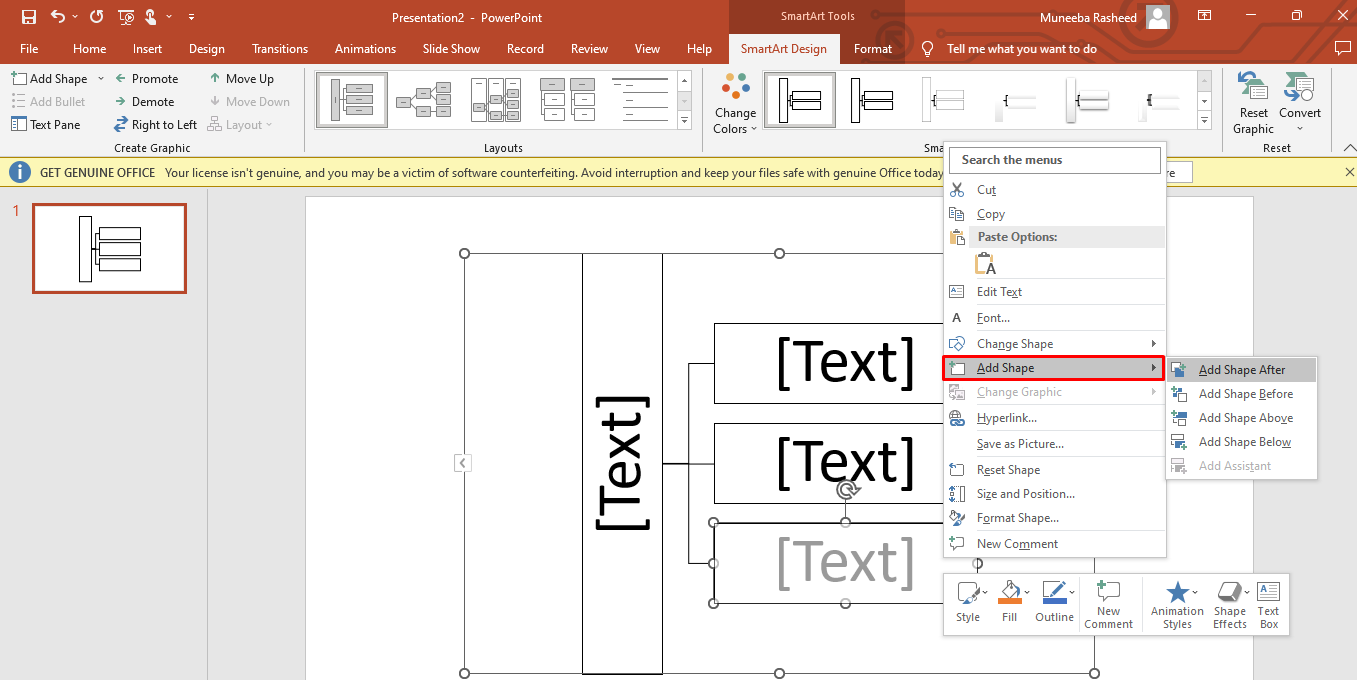The width and height of the screenshot is (1357, 680).
Task: Select Add Shape Above
Action: (x=1242, y=417)
